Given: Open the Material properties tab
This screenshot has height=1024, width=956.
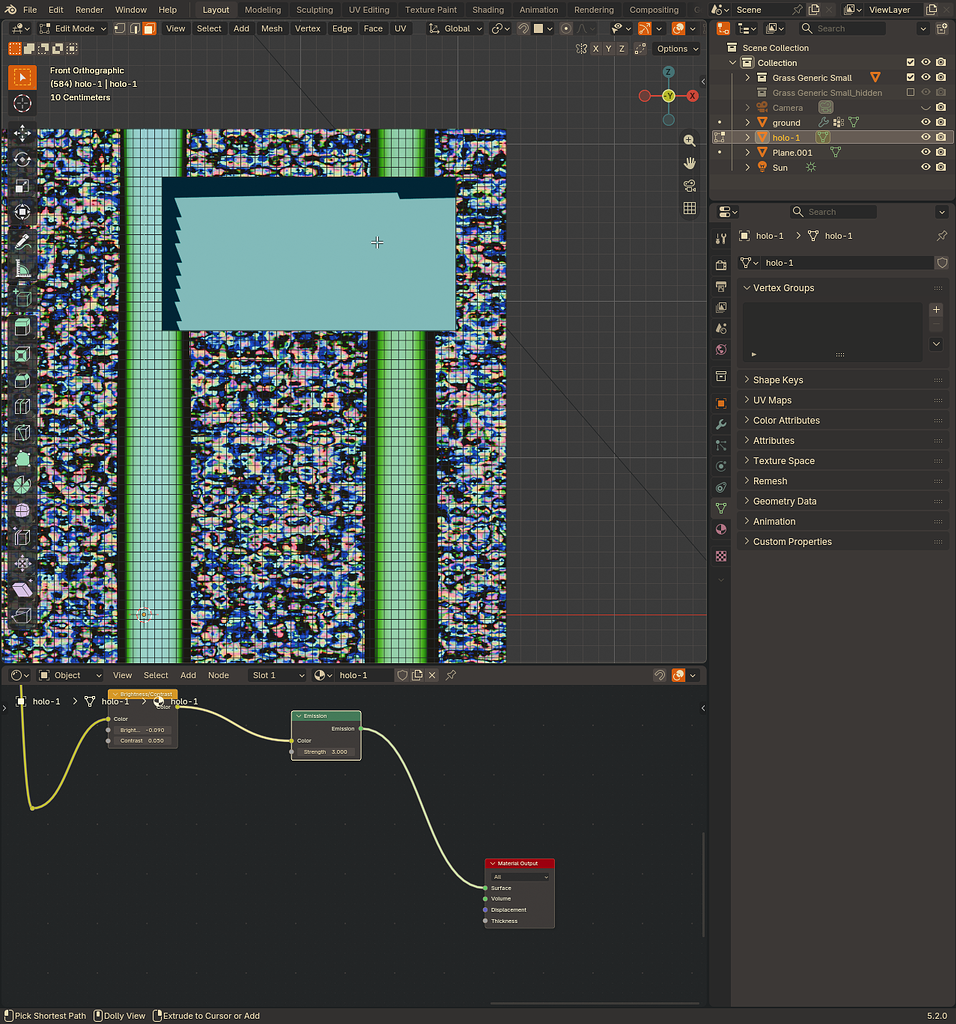Looking at the screenshot, I should pyautogui.click(x=721, y=530).
